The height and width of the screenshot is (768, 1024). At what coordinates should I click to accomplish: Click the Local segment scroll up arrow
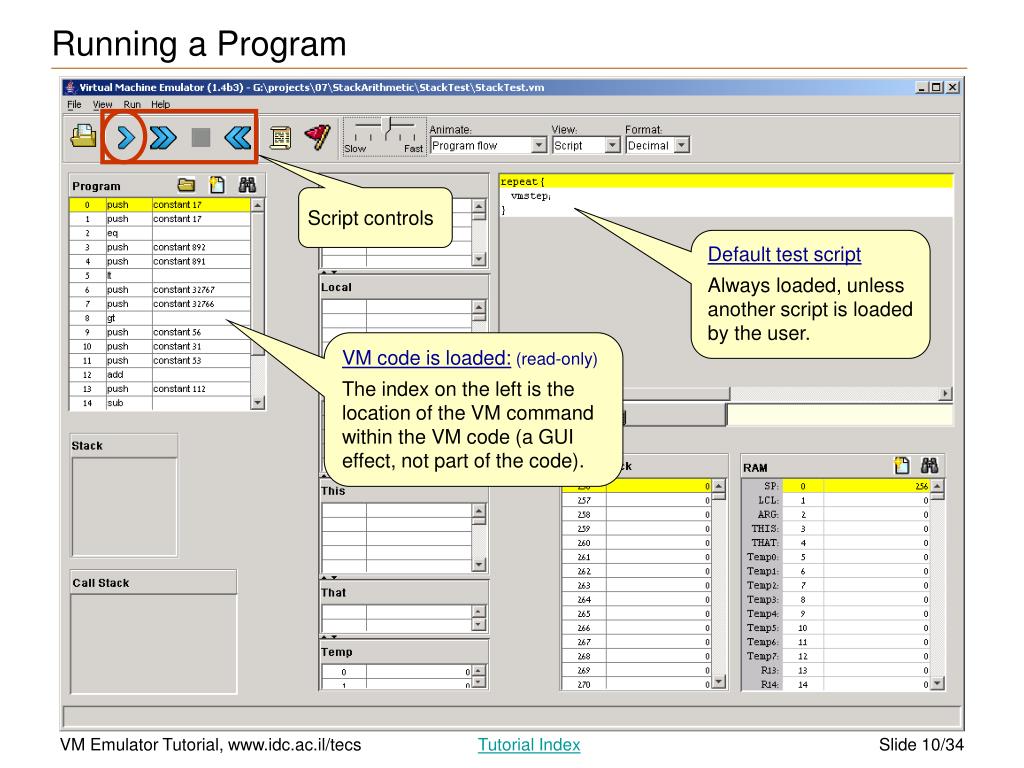click(479, 306)
